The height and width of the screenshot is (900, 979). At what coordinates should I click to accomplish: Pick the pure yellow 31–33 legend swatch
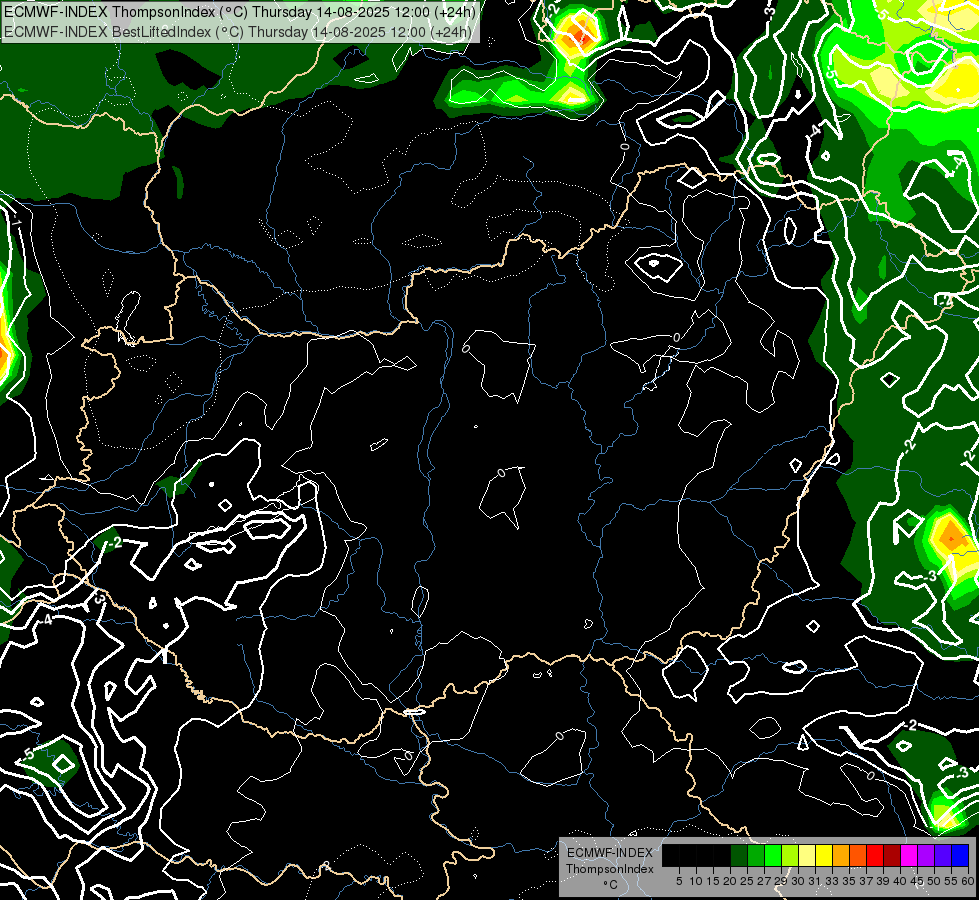824,855
